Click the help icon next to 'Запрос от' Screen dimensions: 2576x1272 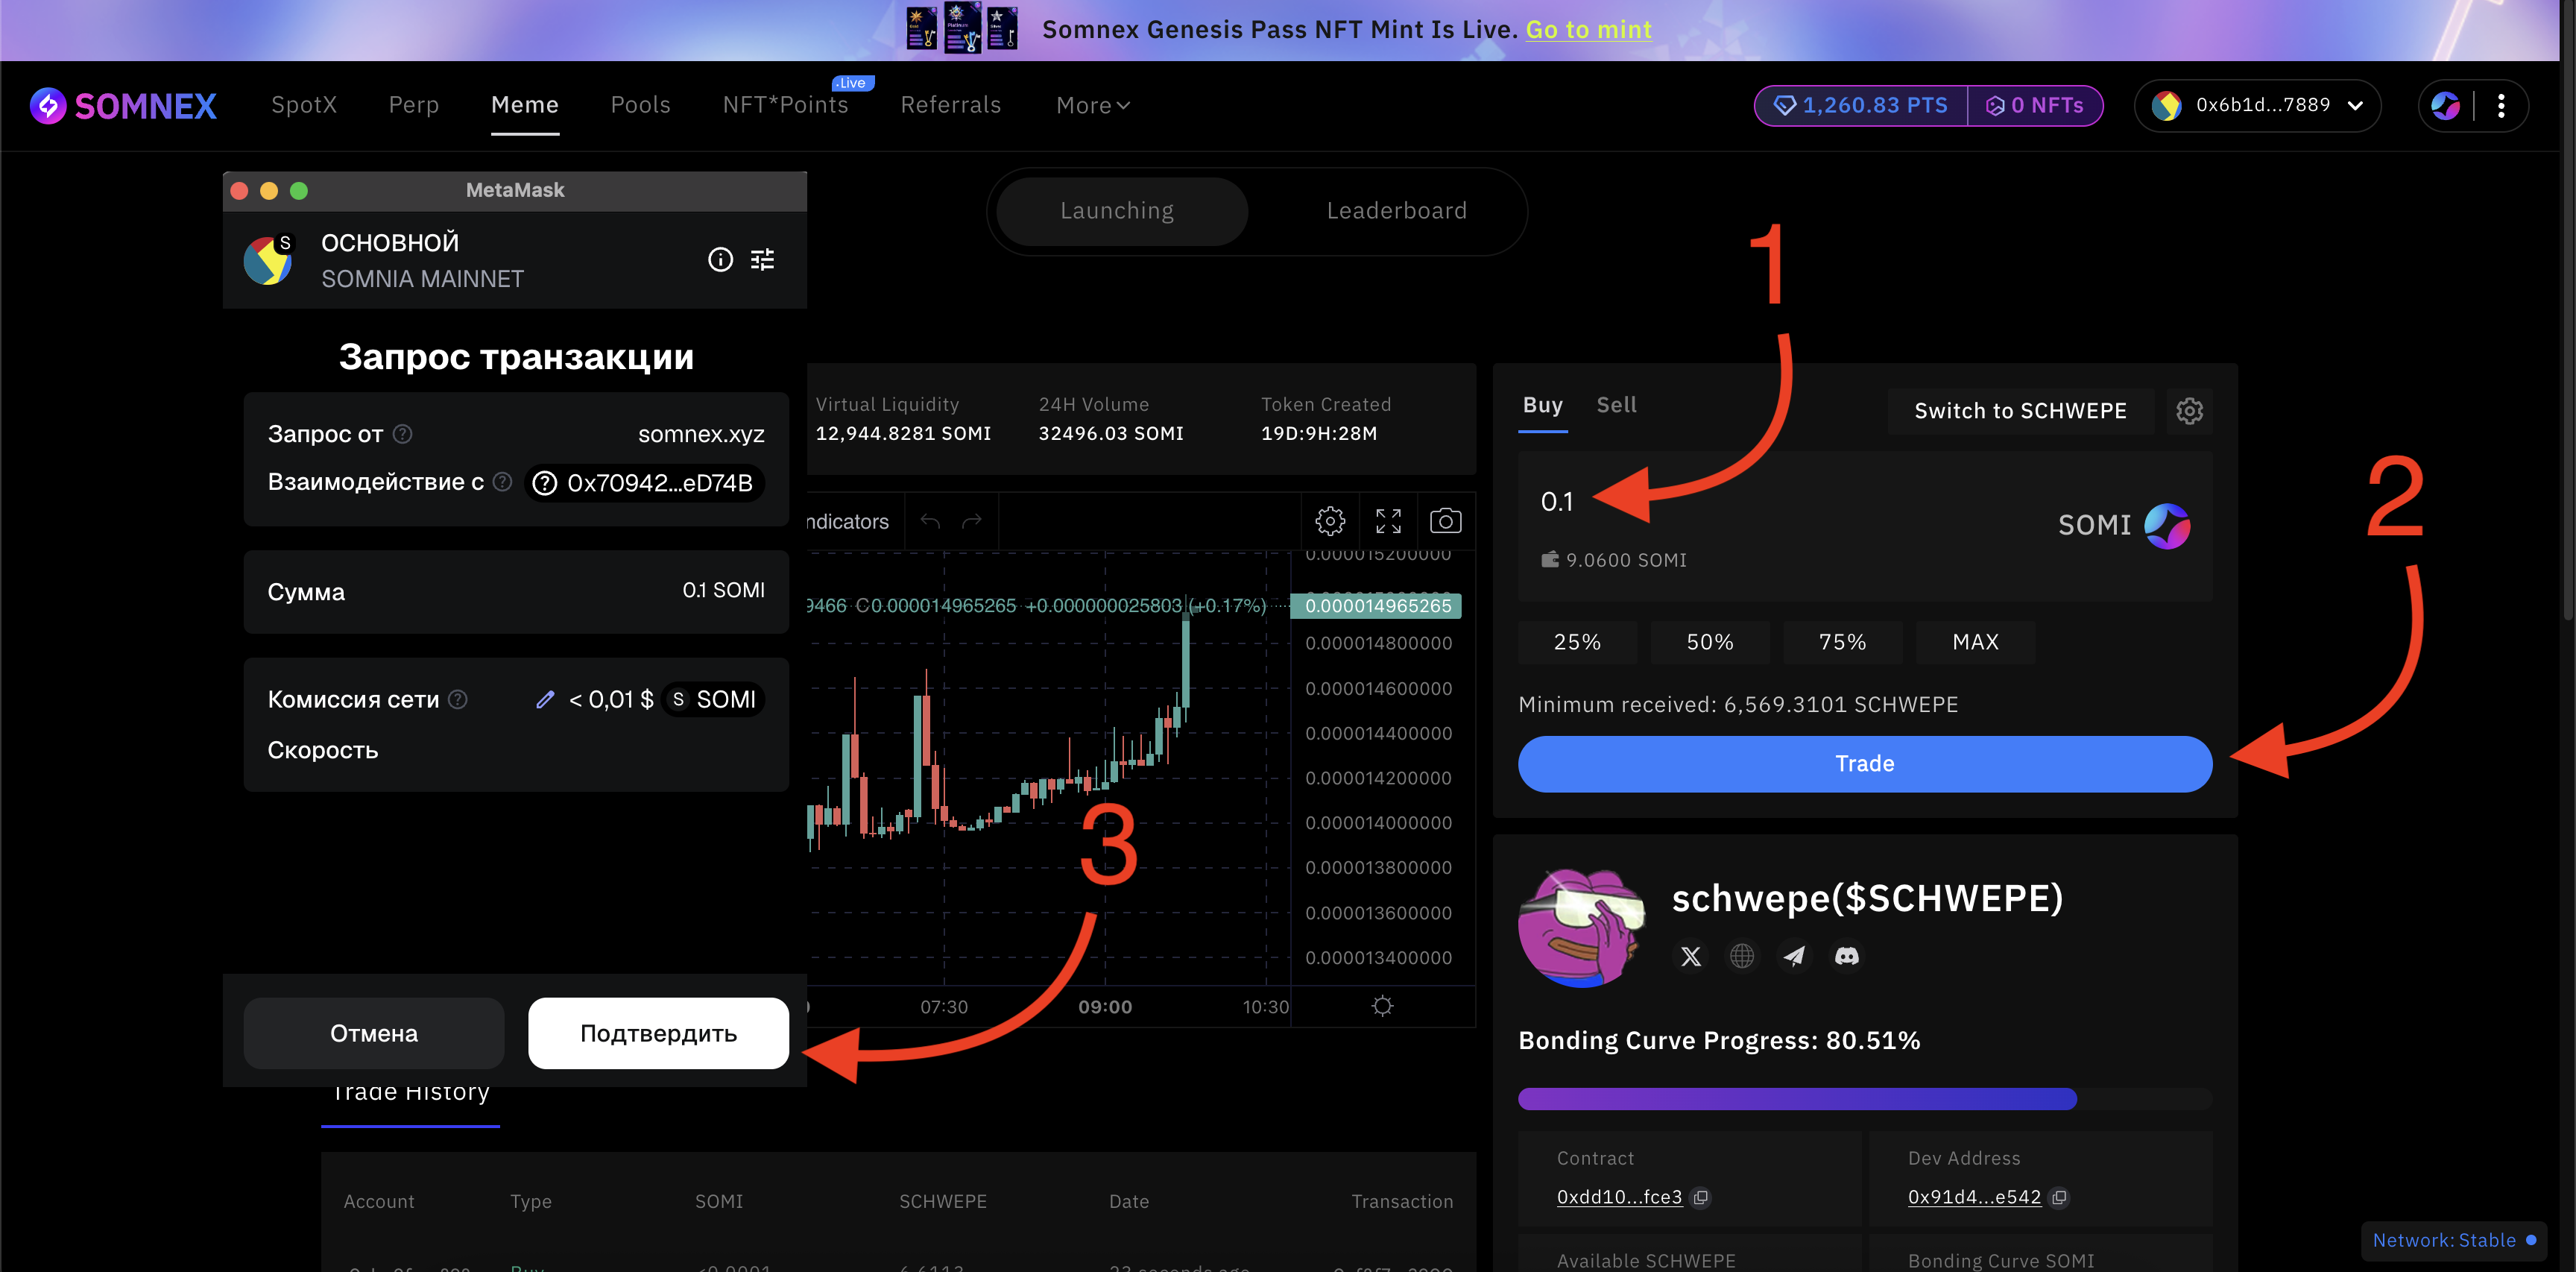click(x=402, y=434)
